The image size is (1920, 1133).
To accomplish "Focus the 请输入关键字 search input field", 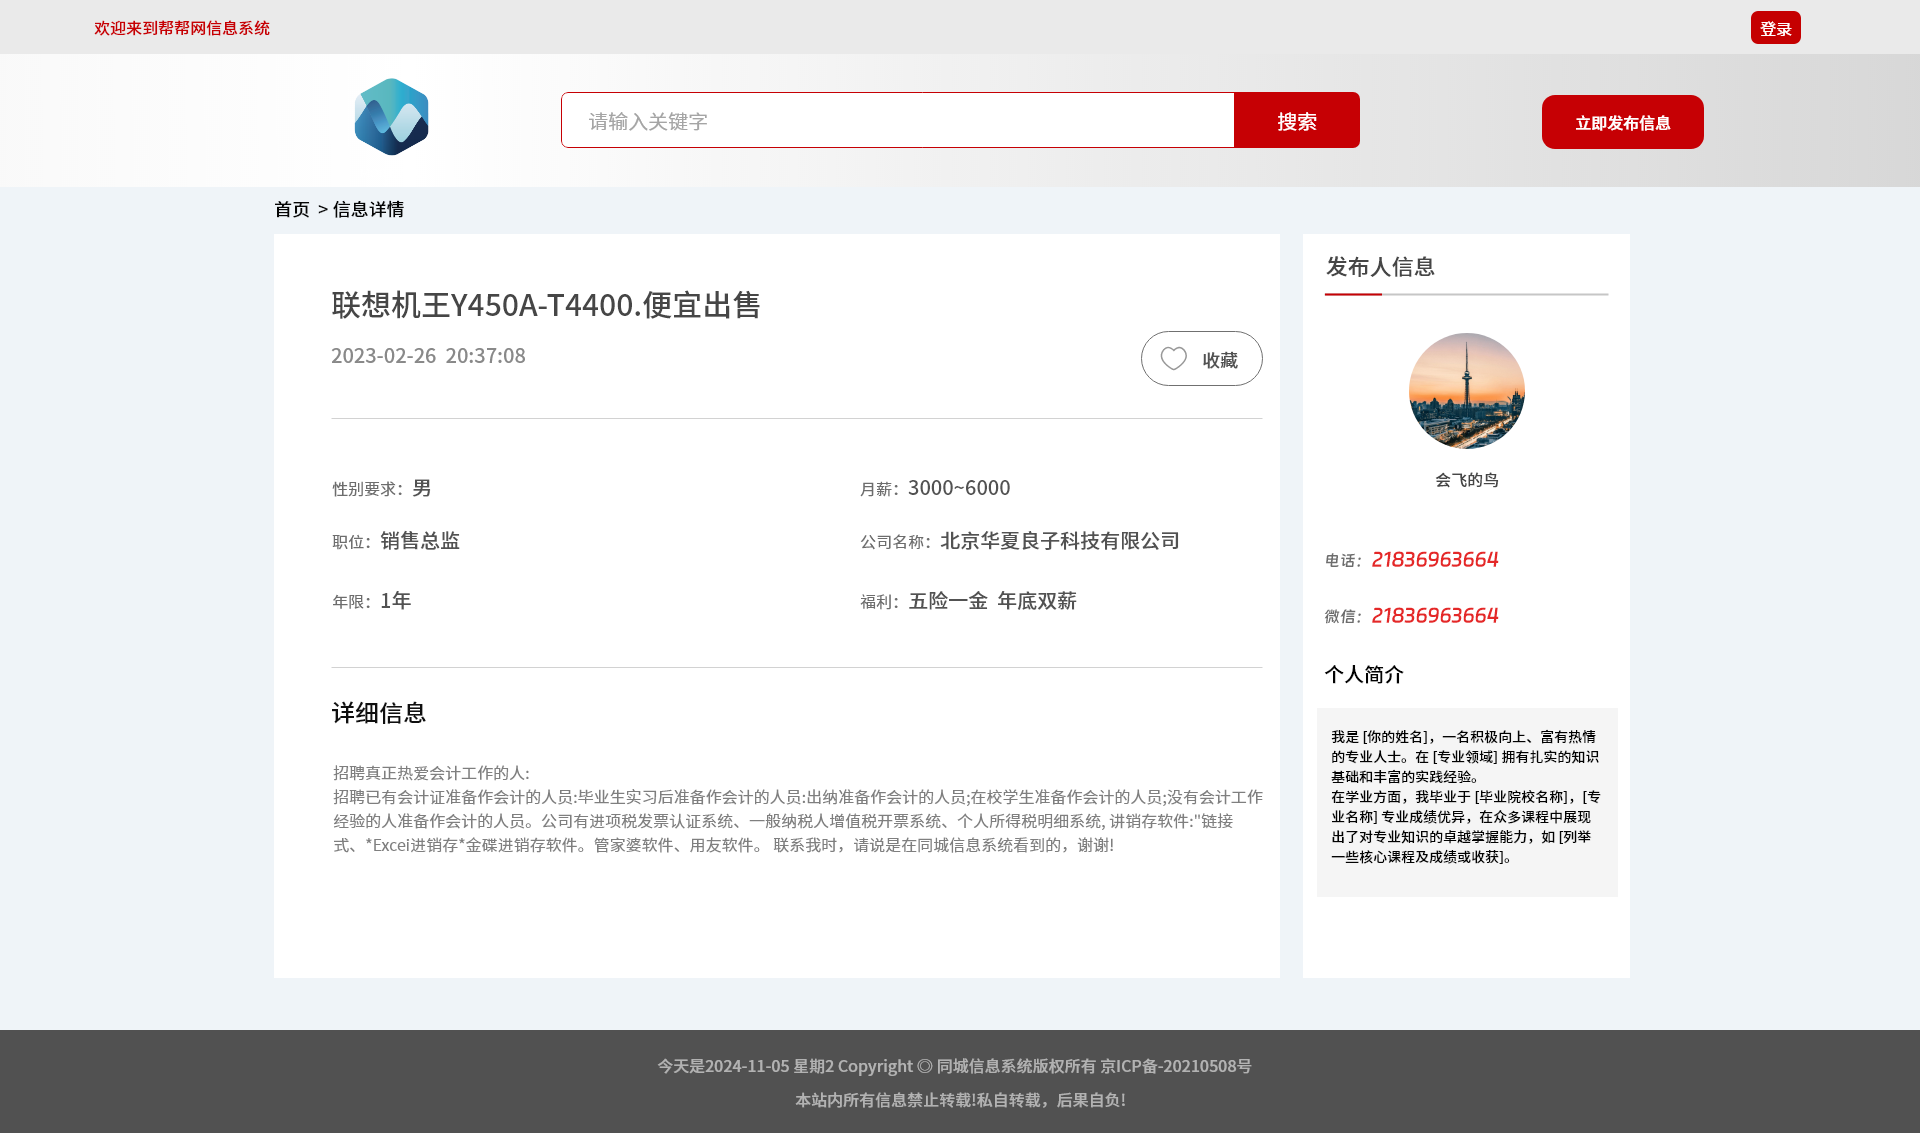I will (x=897, y=121).
